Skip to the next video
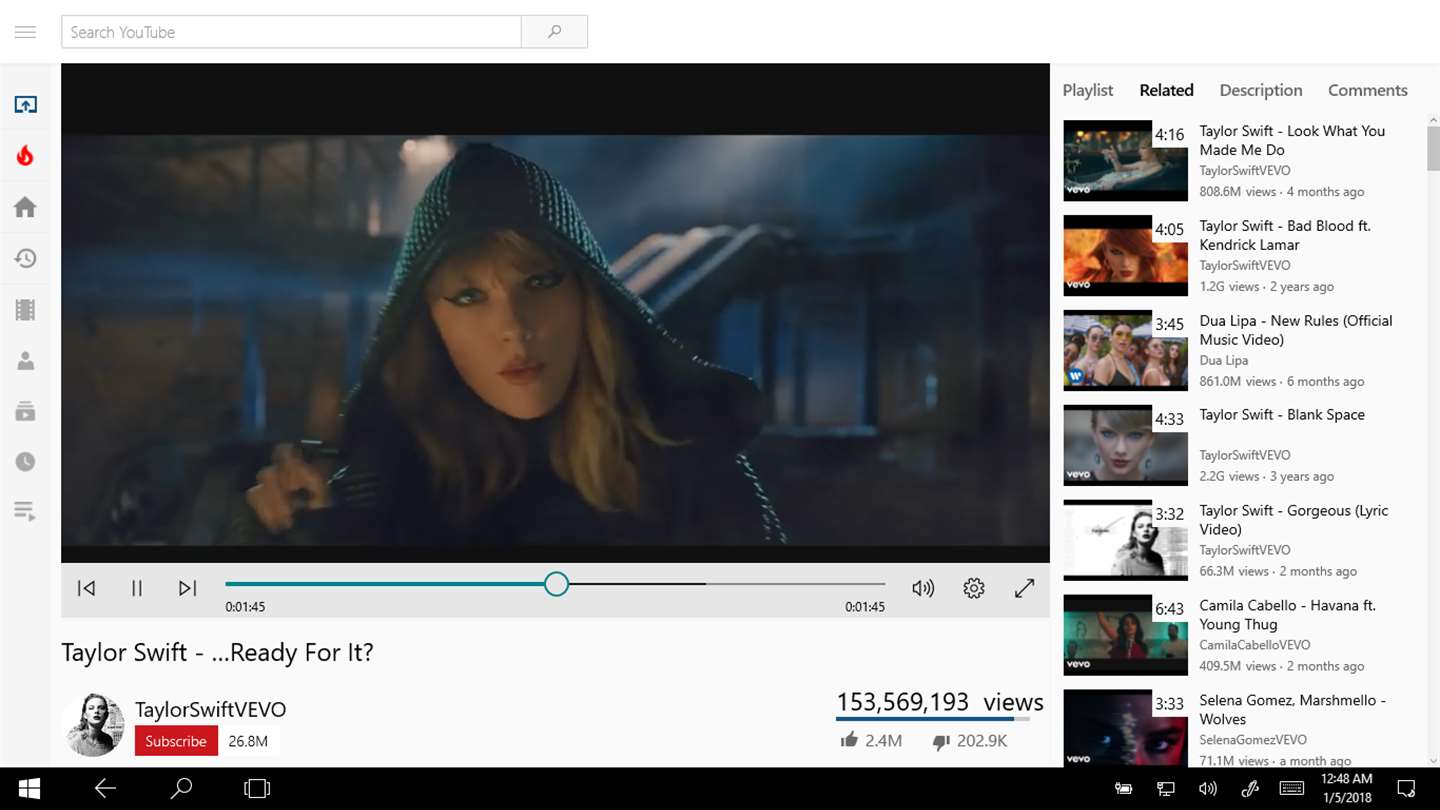The image size is (1440, 810). pyautogui.click(x=187, y=588)
